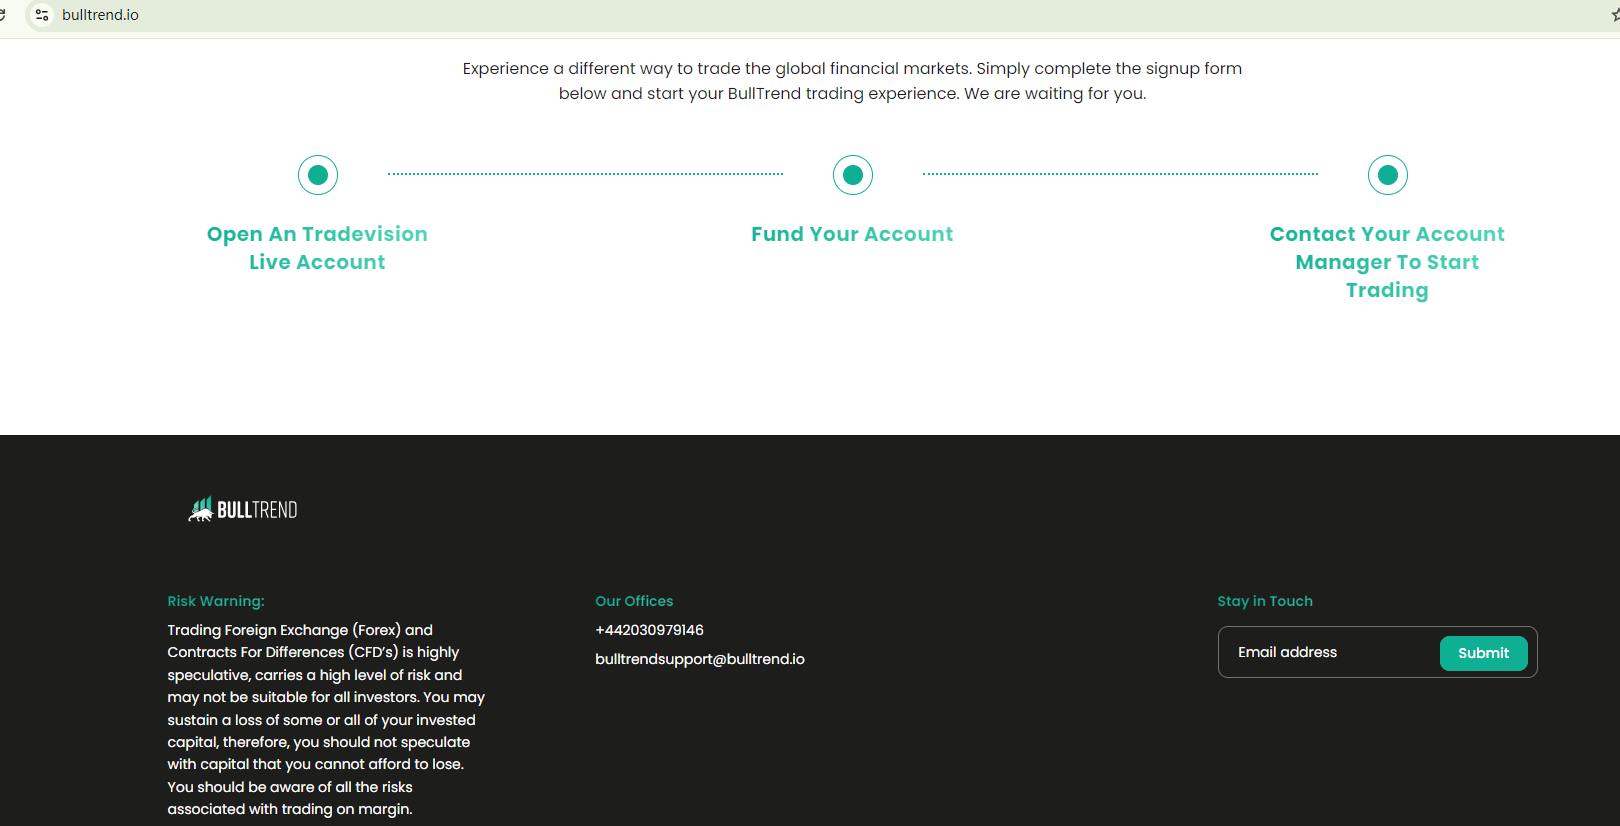The height and width of the screenshot is (826, 1620).
Task: Click the Submit button
Action: tap(1484, 653)
